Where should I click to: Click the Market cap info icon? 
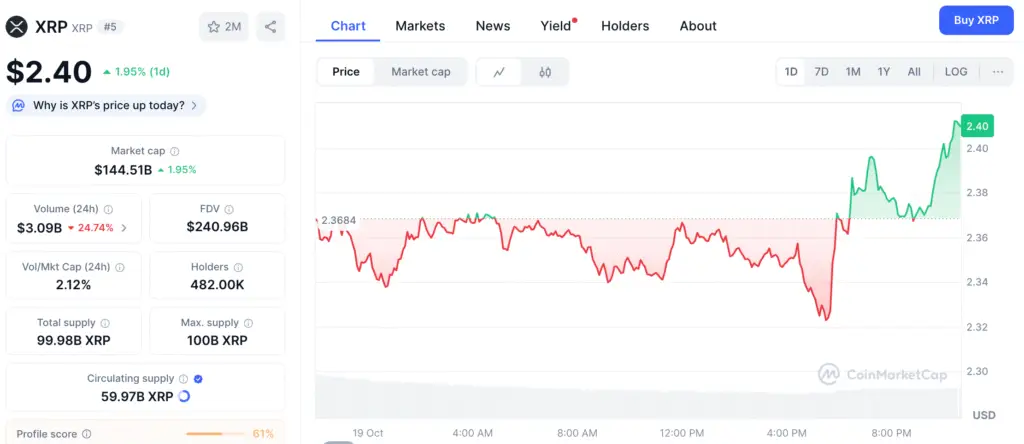(x=175, y=151)
